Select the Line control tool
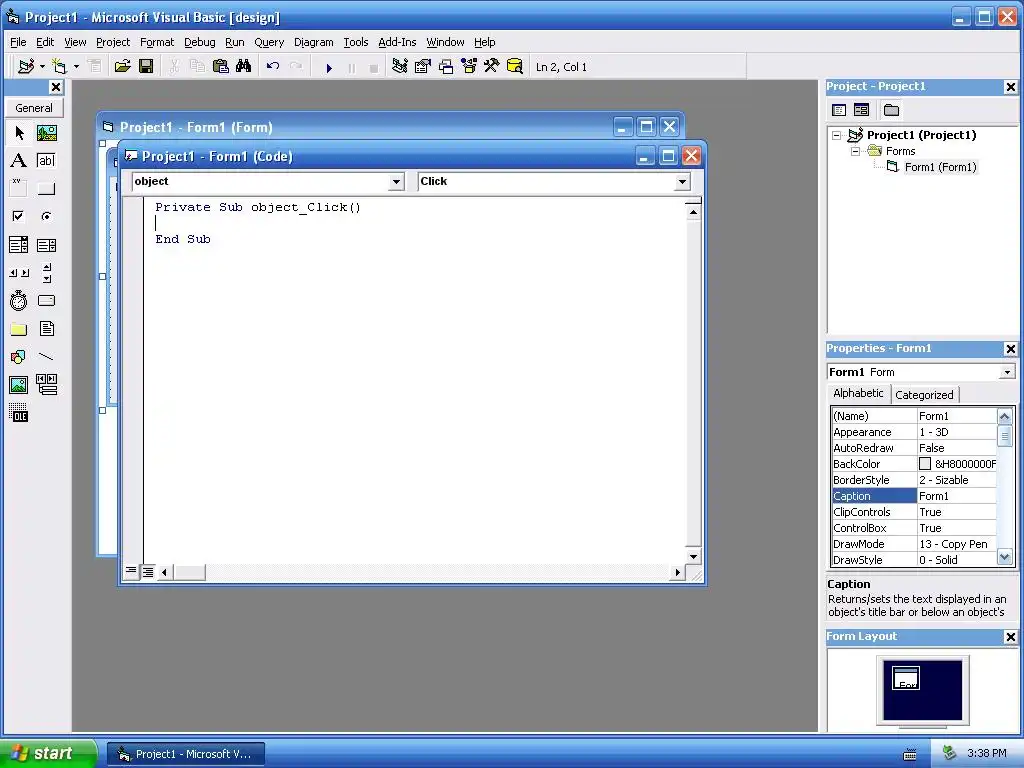Viewport: 1024px width, 768px height. [x=46, y=357]
